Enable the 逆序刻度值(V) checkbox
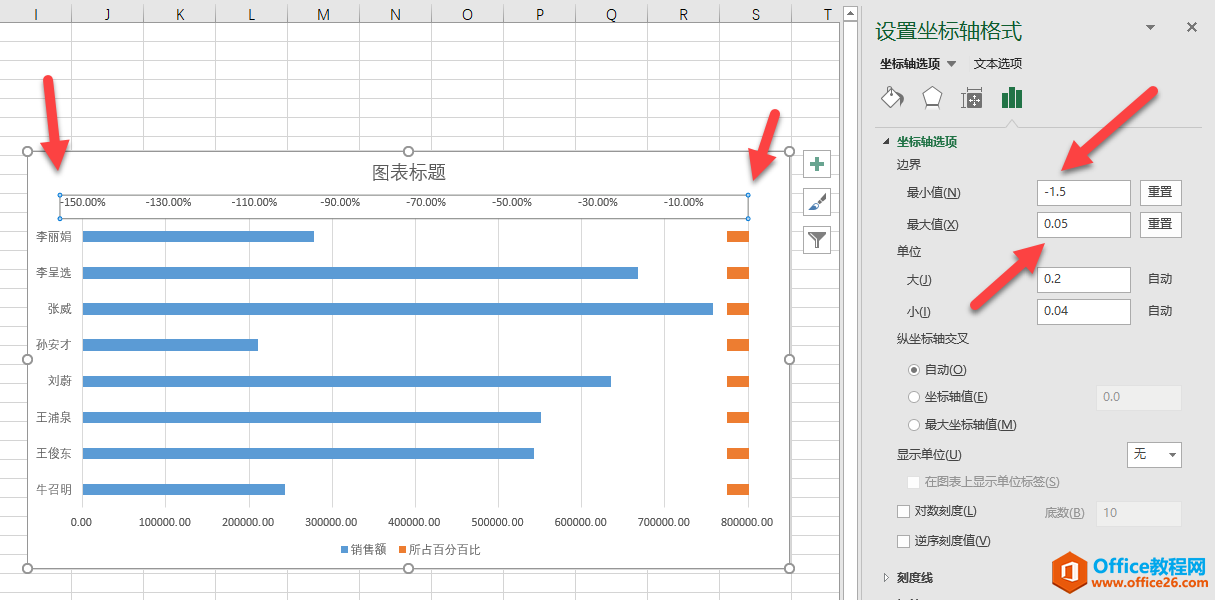 [904, 541]
